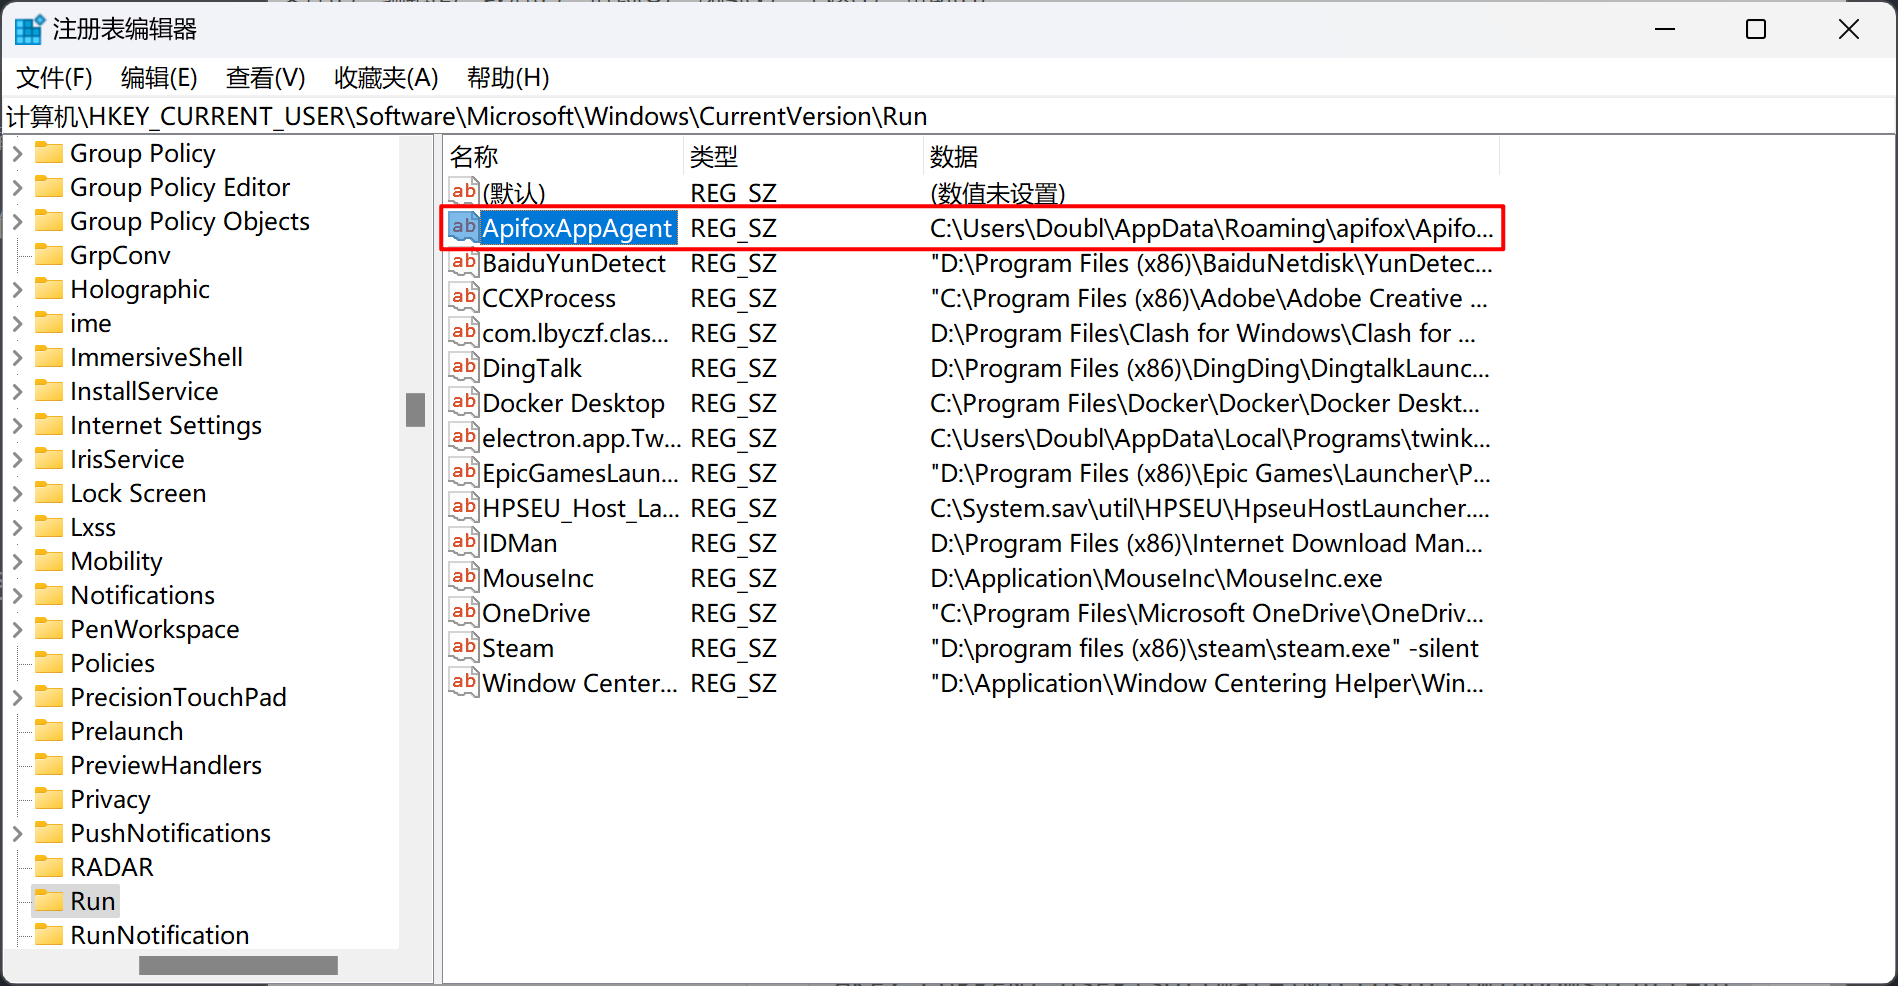Screen dimensions: 1898x986
Task: Open the 文件(F) menu
Action: (55, 77)
